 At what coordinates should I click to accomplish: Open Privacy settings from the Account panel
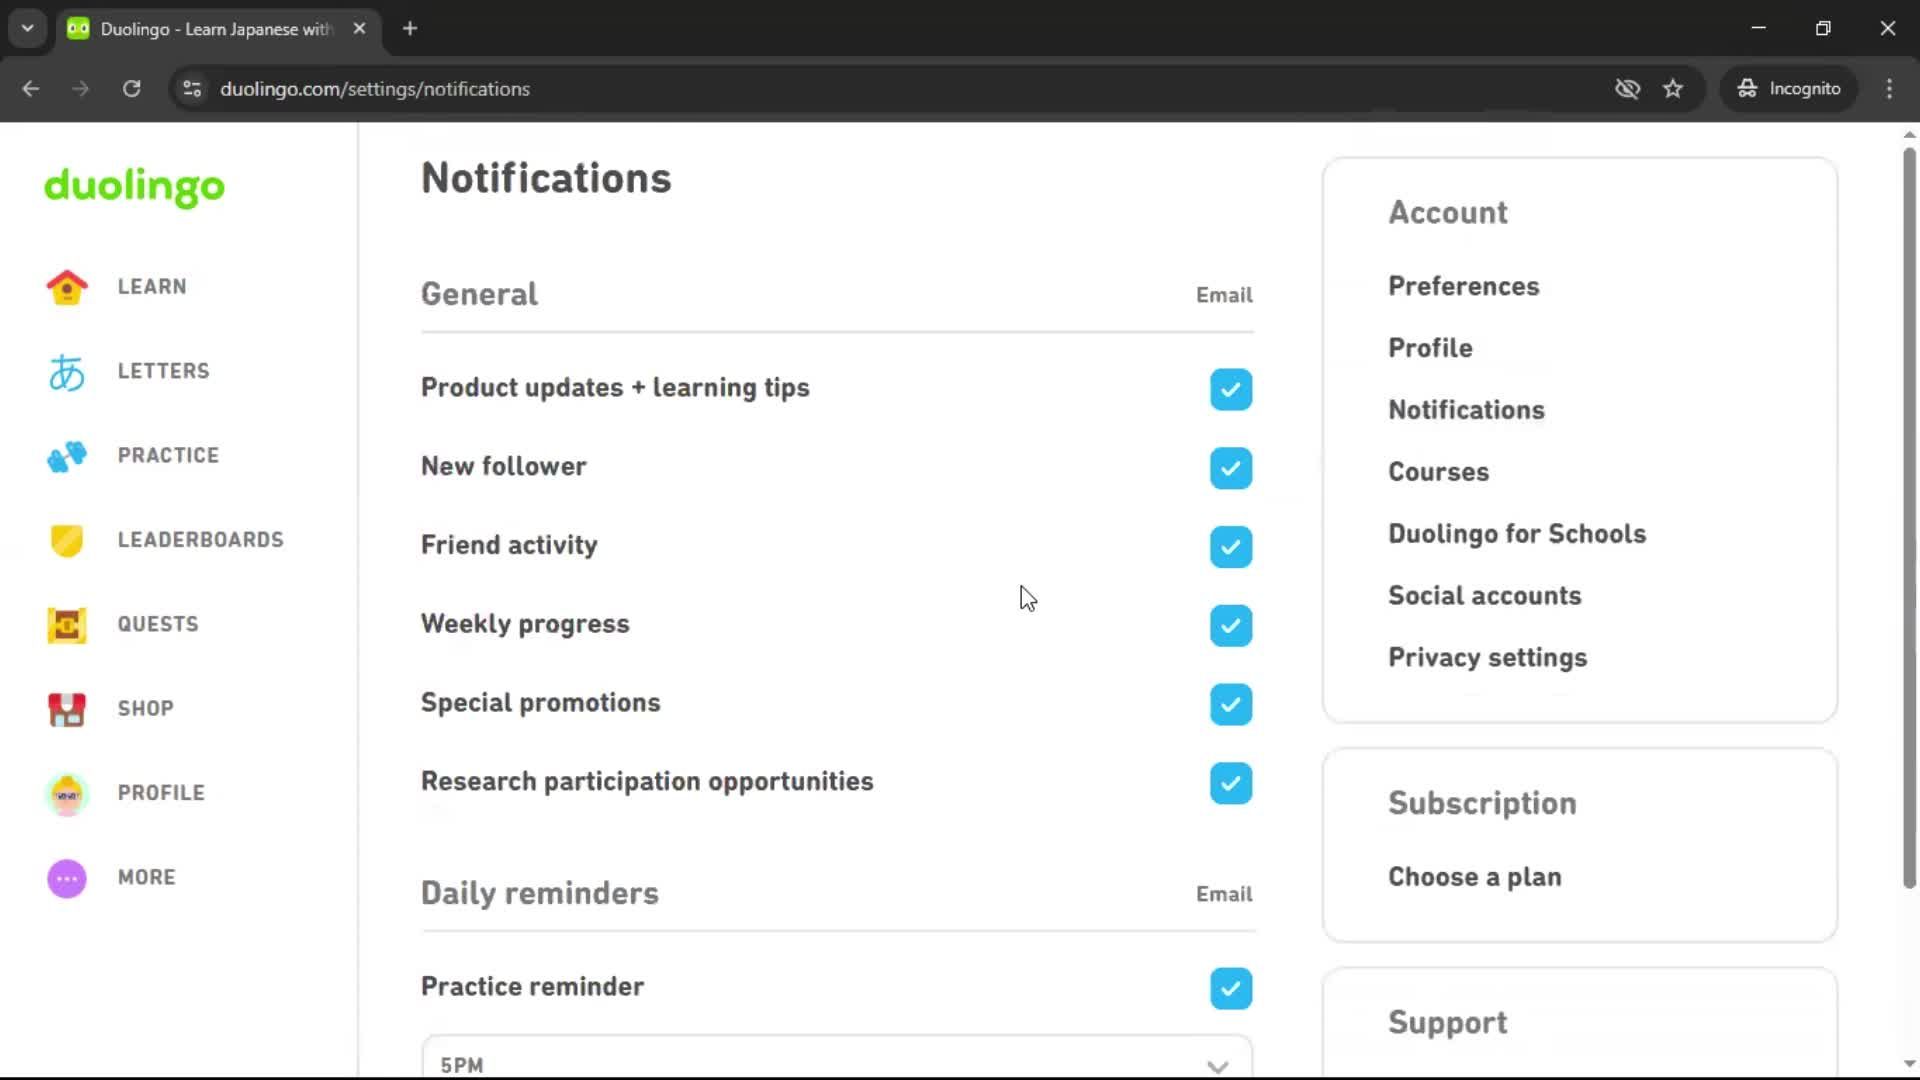pyautogui.click(x=1487, y=657)
